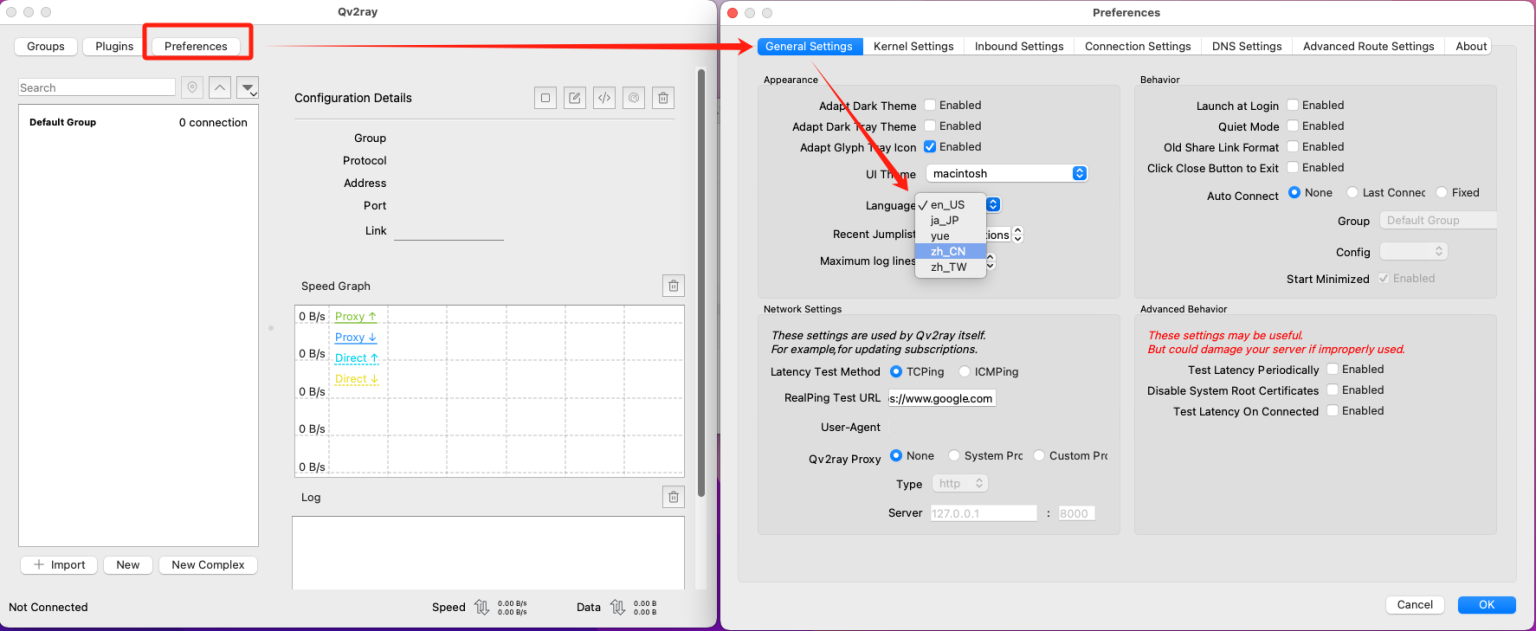Delete connection with Configuration Details trash icon
The height and width of the screenshot is (631, 1536).
662,98
